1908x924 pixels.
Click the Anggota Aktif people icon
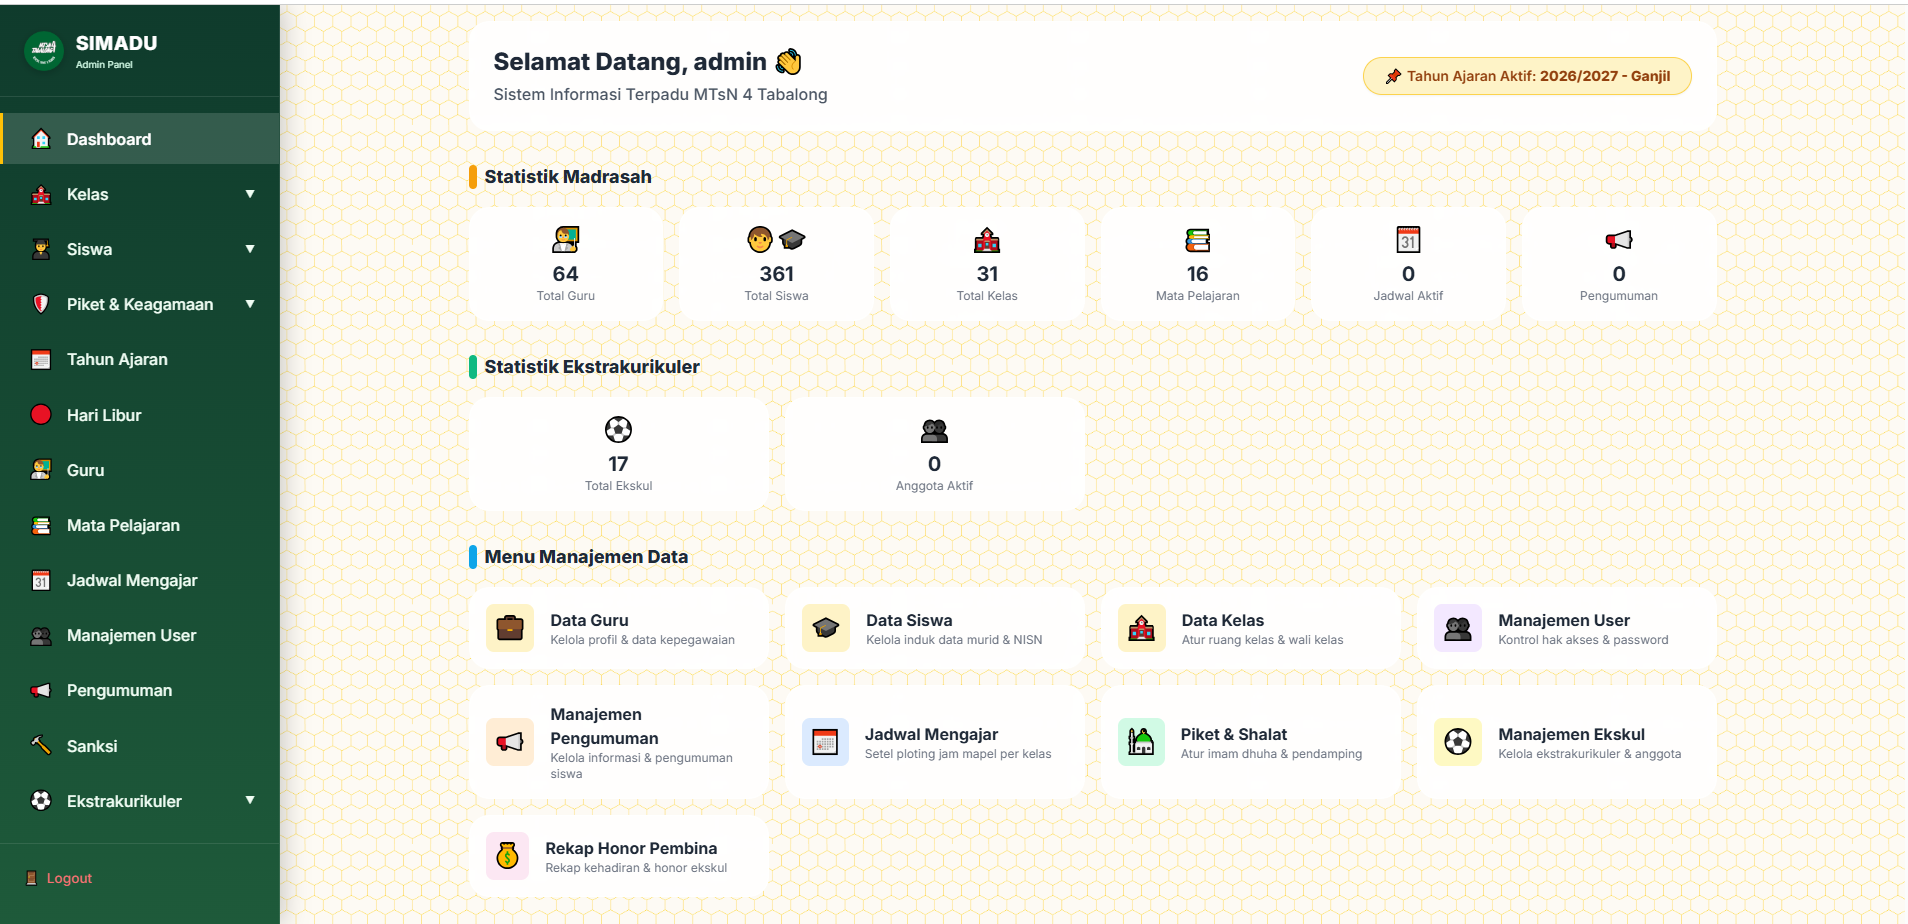(x=934, y=430)
